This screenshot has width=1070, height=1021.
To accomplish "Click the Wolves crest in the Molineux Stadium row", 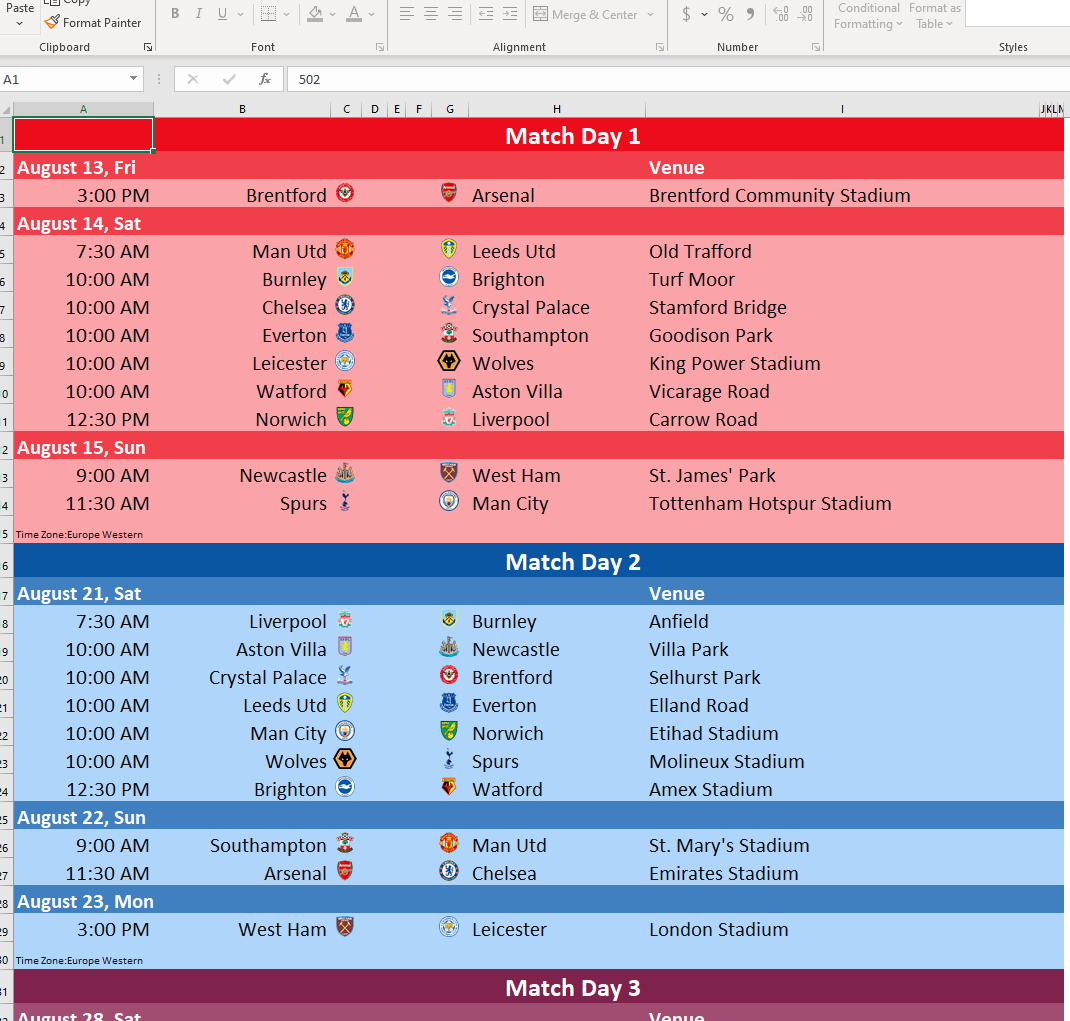I will click(345, 760).
